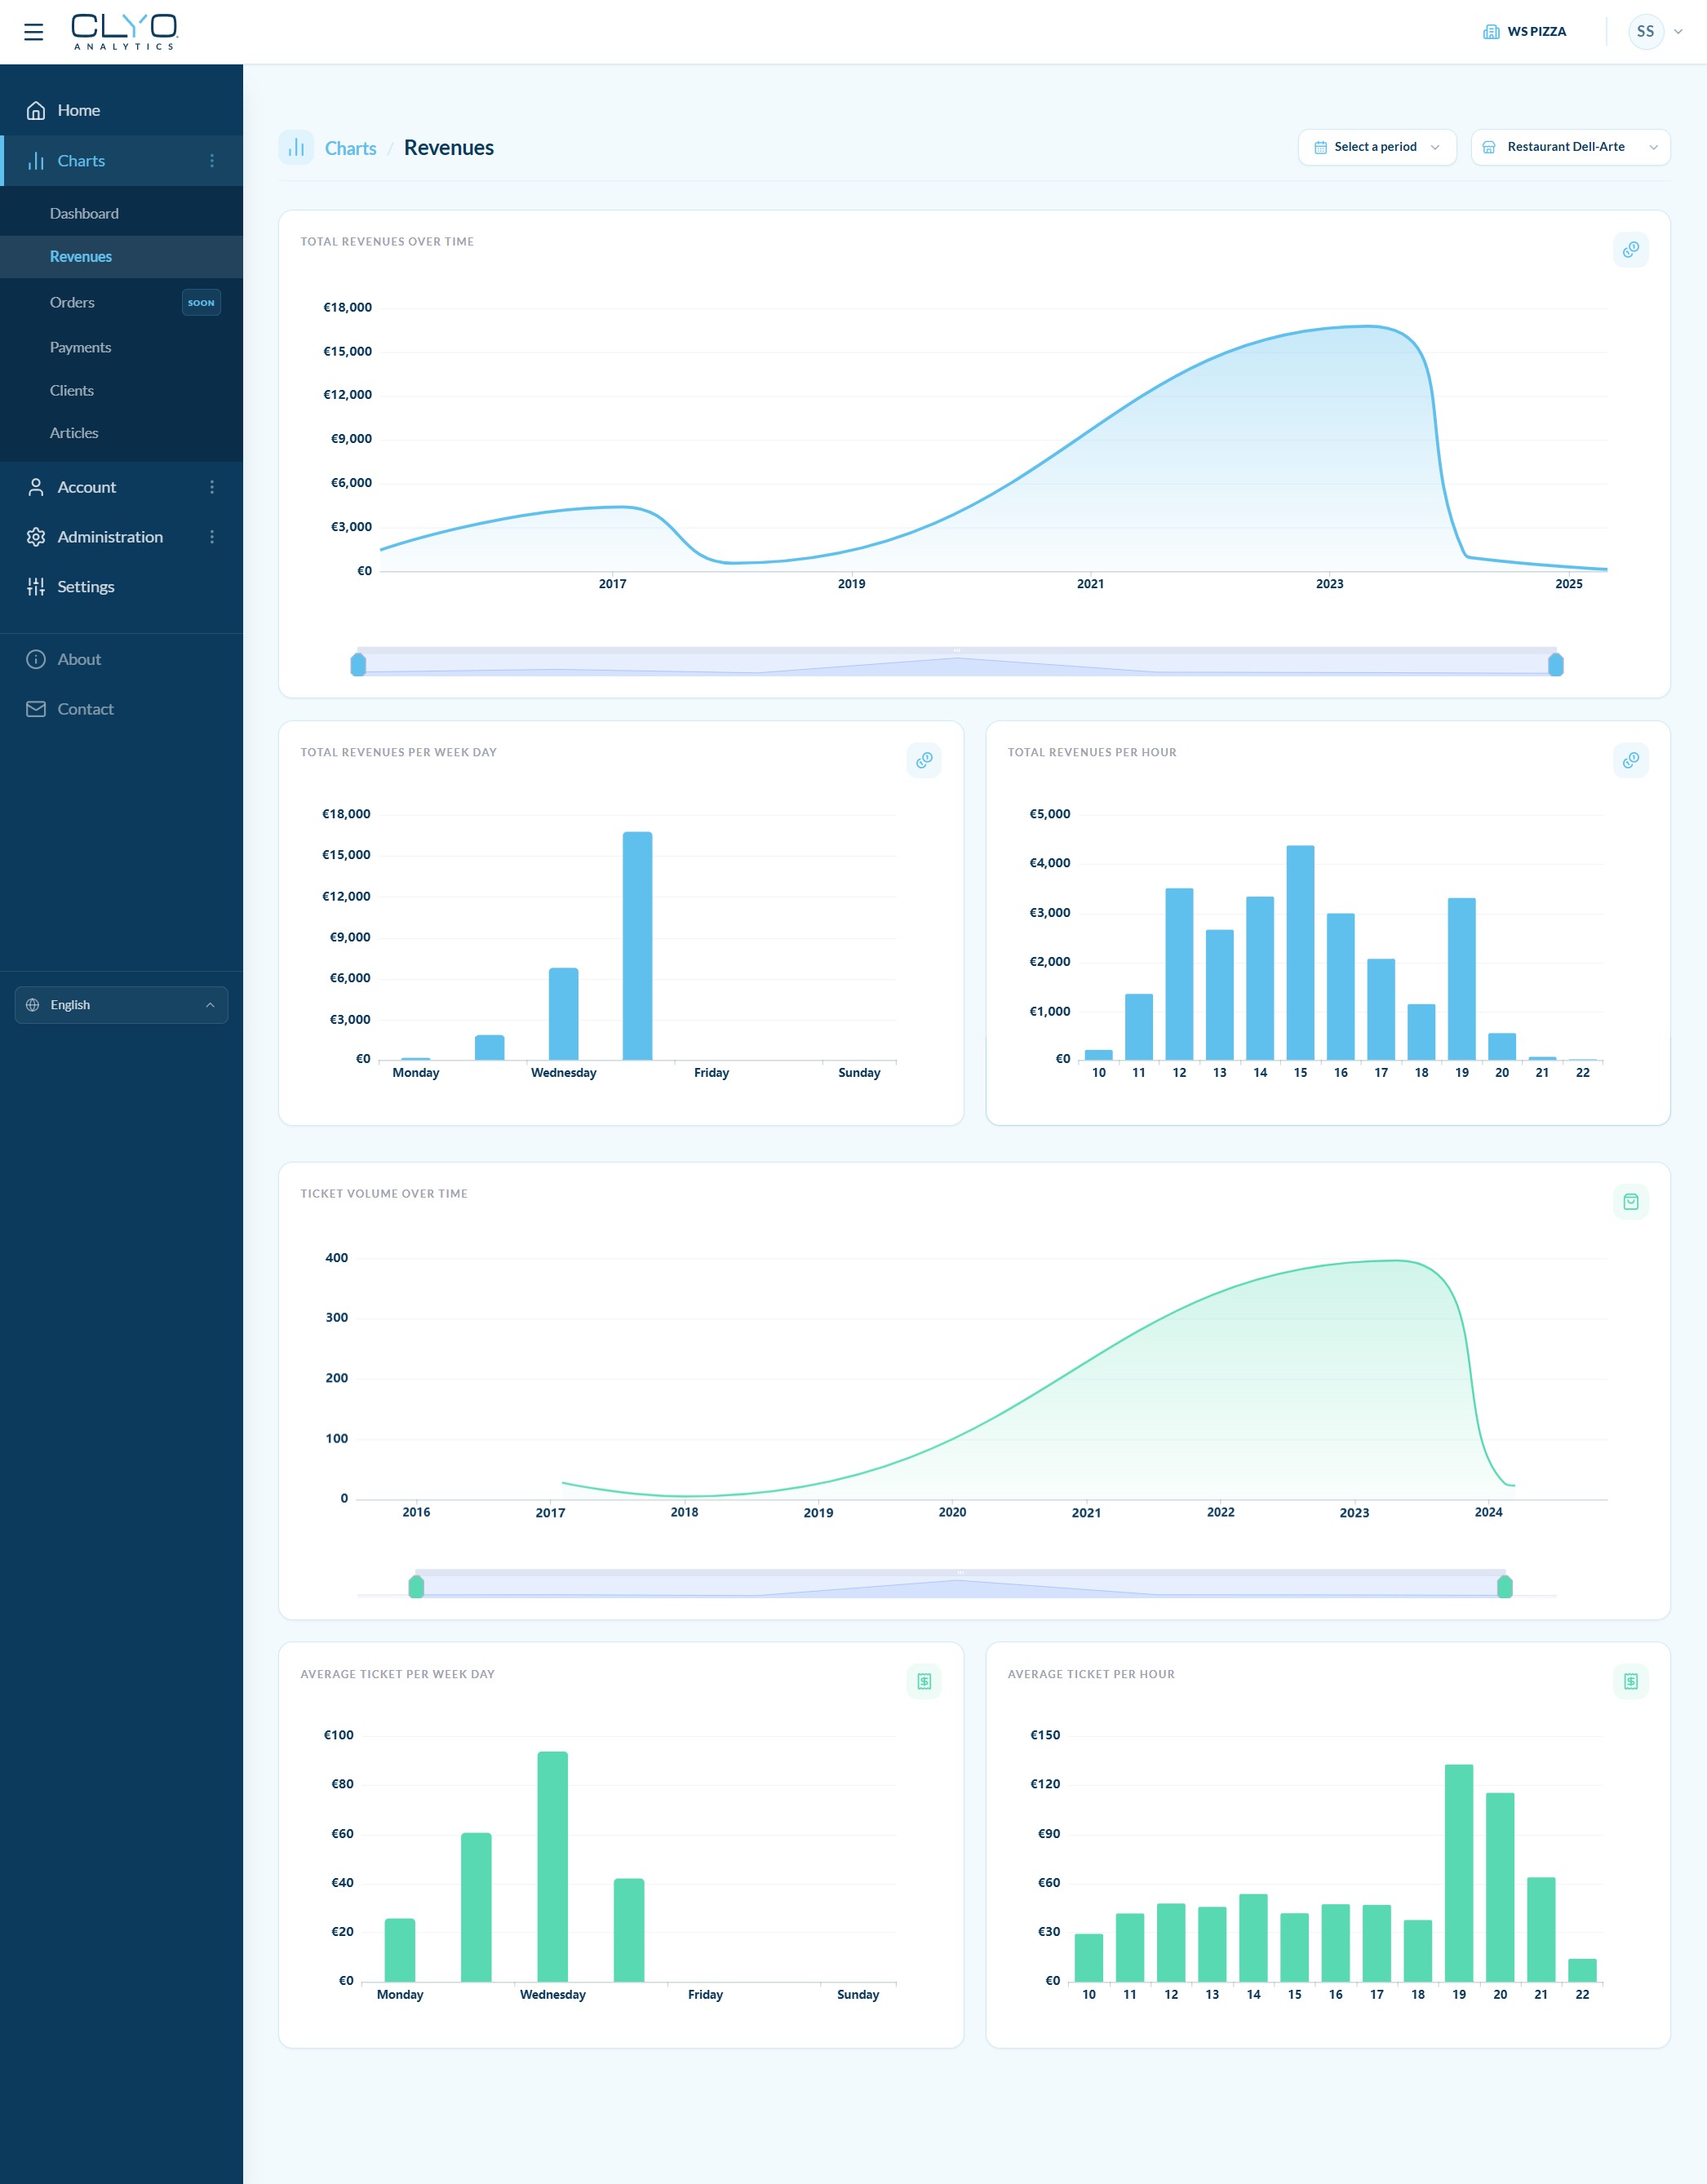The image size is (1707, 2184).
Task: Expand the English language selector
Action: 121,1005
